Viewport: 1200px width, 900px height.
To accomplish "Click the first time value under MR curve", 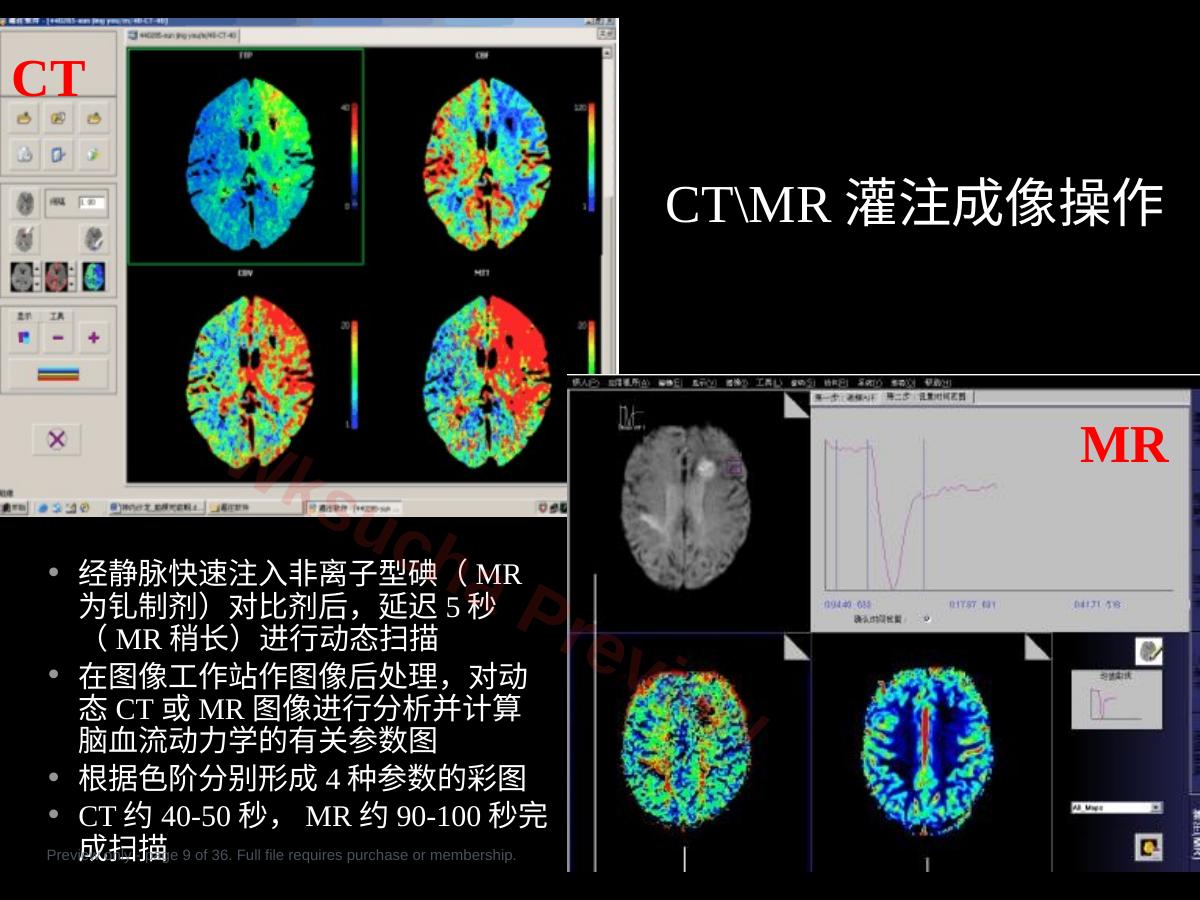I will [x=848, y=605].
